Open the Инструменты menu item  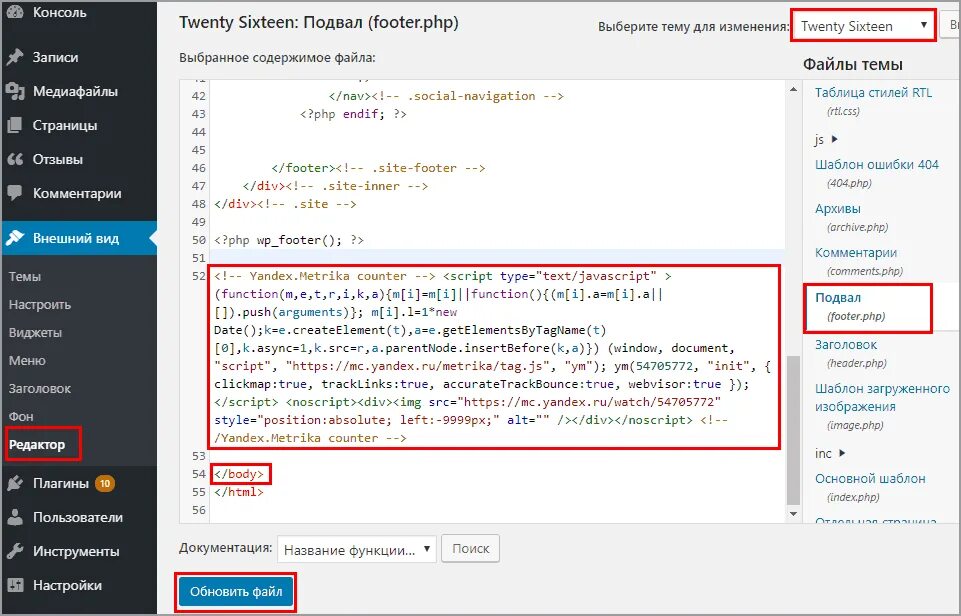[78, 551]
